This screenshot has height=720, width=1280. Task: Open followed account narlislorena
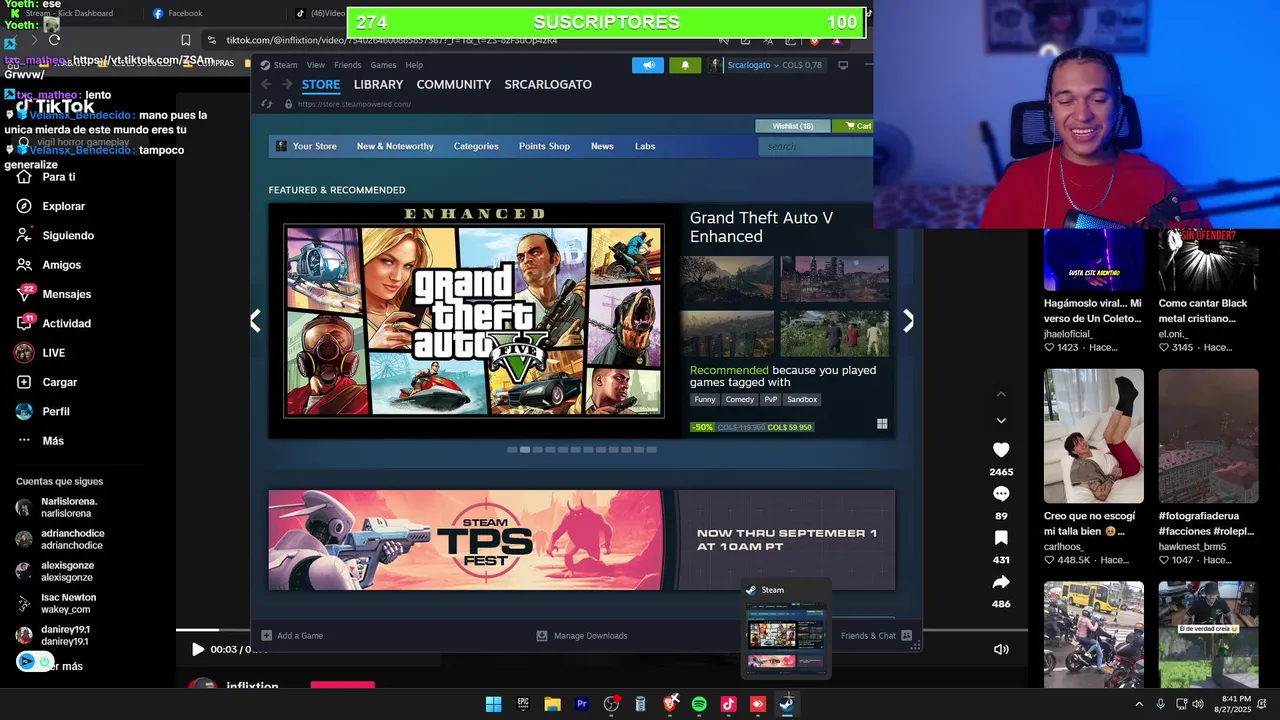point(57,507)
